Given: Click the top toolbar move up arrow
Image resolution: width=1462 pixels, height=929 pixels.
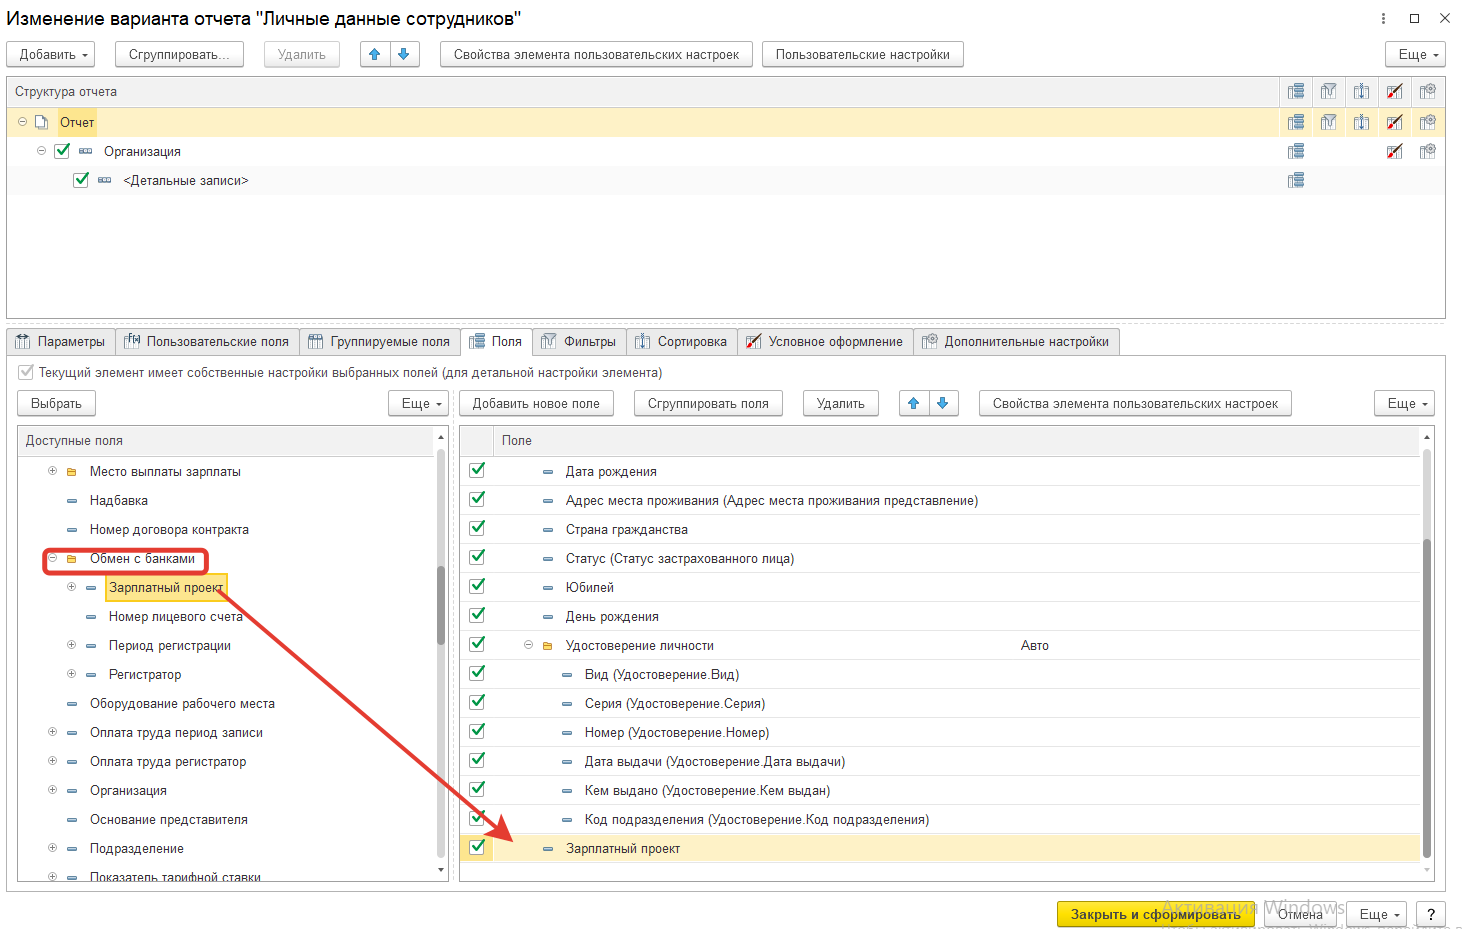Looking at the screenshot, I should click(375, 54).
